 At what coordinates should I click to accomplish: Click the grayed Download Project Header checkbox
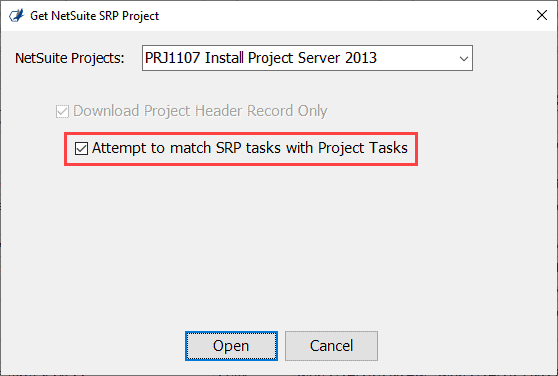pyautogui.click(x=62, y=111)
